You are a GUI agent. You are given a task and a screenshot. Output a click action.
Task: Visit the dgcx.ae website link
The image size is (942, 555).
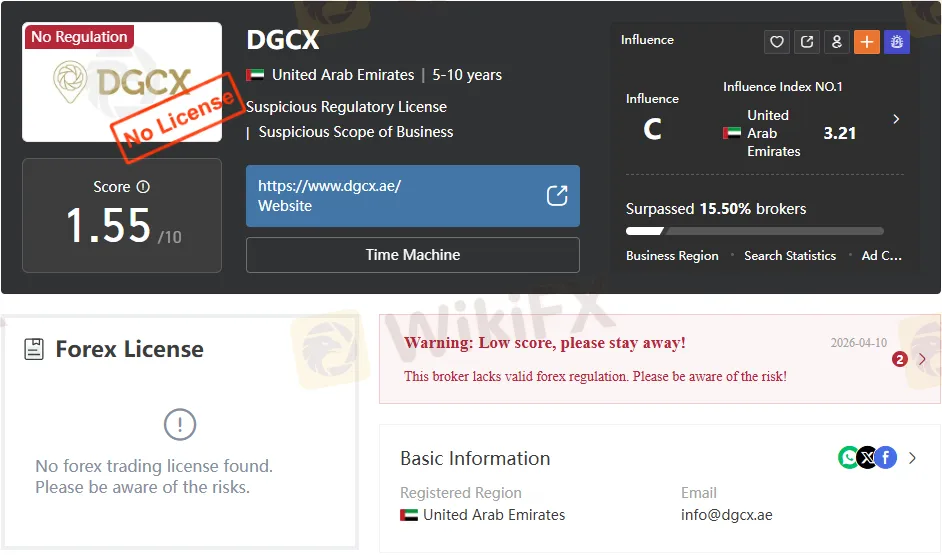330,187
